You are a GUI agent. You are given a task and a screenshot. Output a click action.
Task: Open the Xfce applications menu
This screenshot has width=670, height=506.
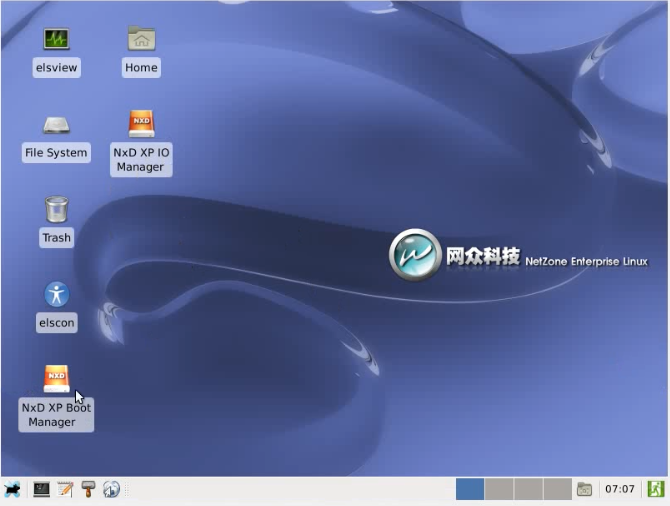12,489
